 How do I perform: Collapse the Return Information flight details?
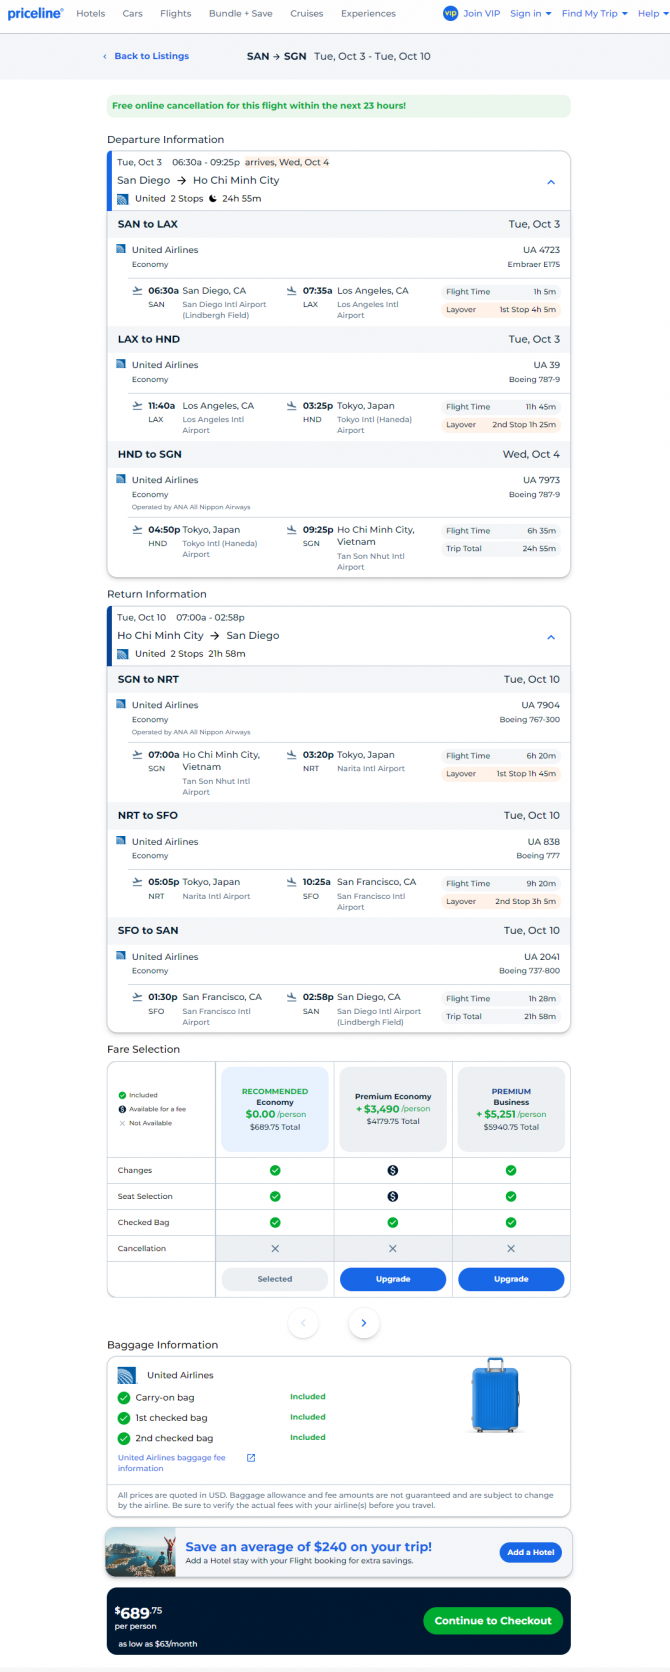tap(551, 637)
